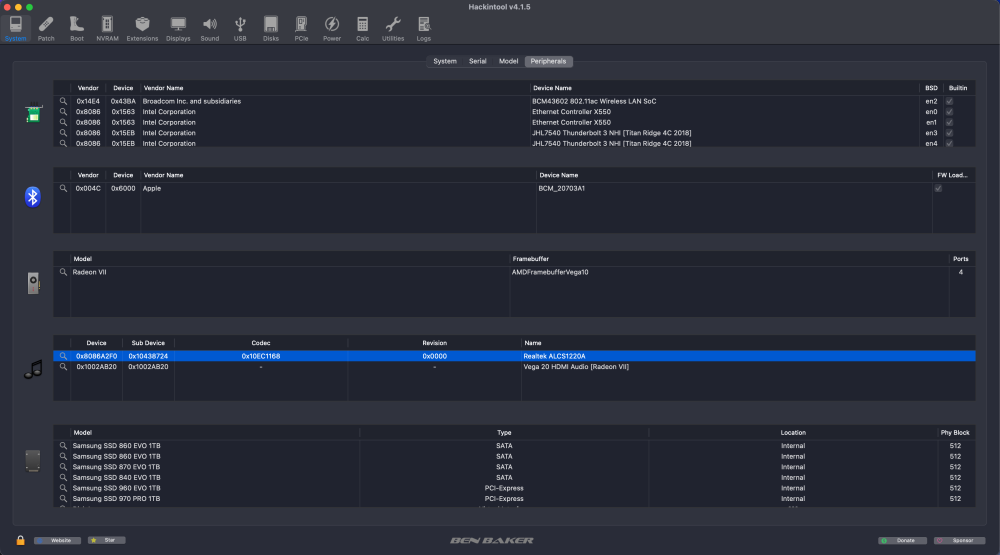
Task: Open the Displays section
Action: pos(178,28)
